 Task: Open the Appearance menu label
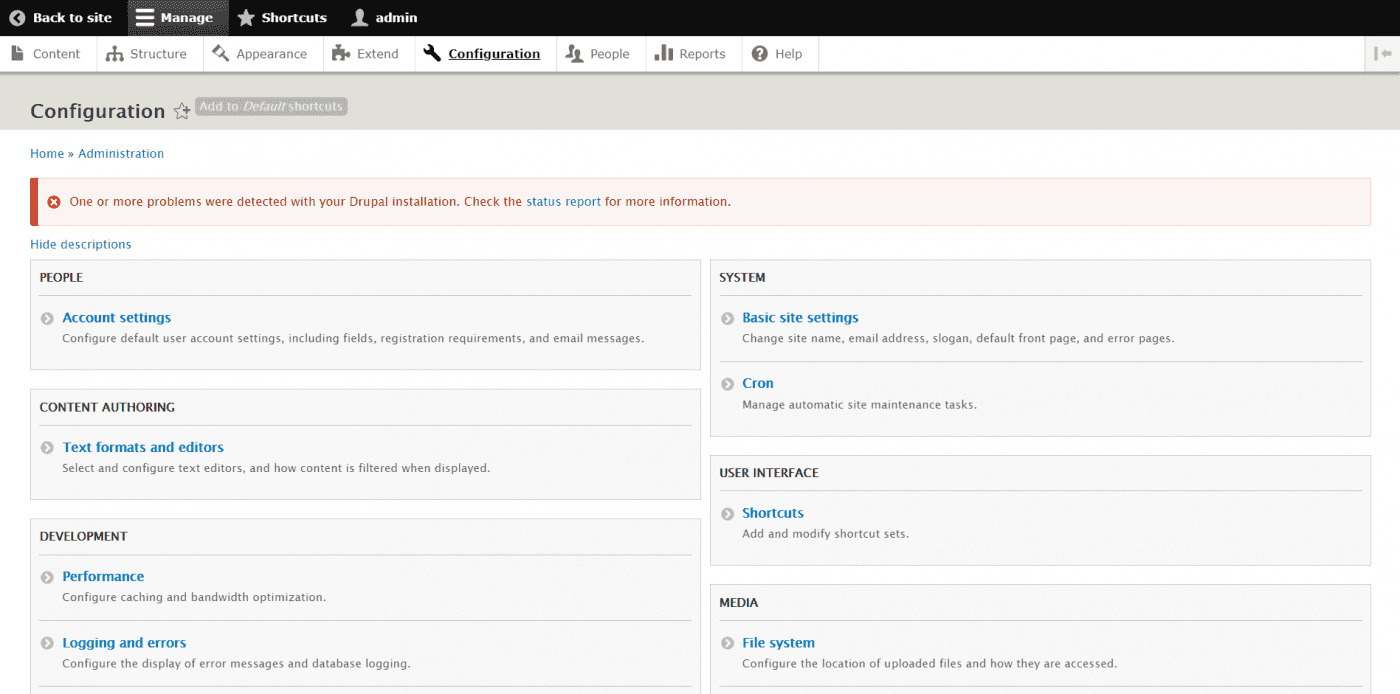[x=272, y=54]
